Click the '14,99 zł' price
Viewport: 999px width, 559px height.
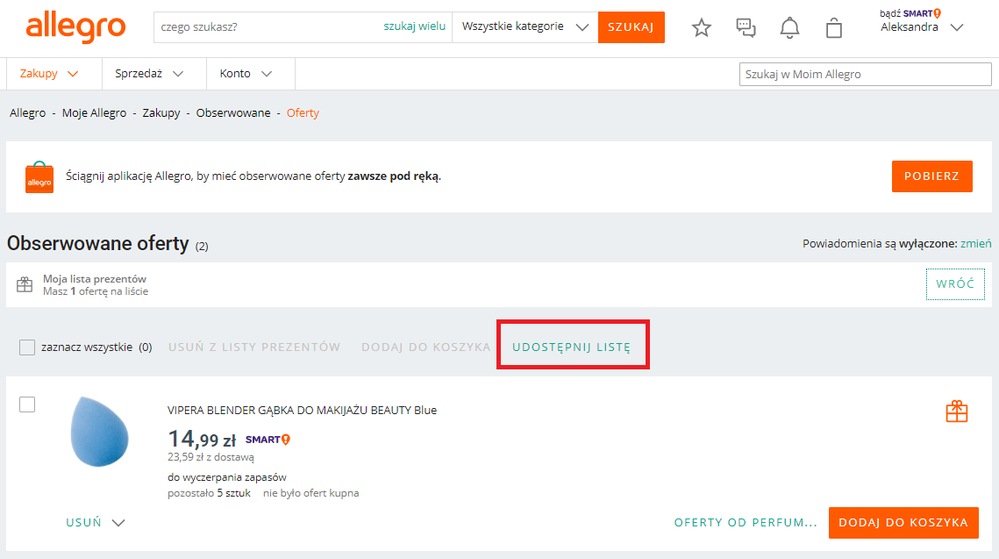202,439
